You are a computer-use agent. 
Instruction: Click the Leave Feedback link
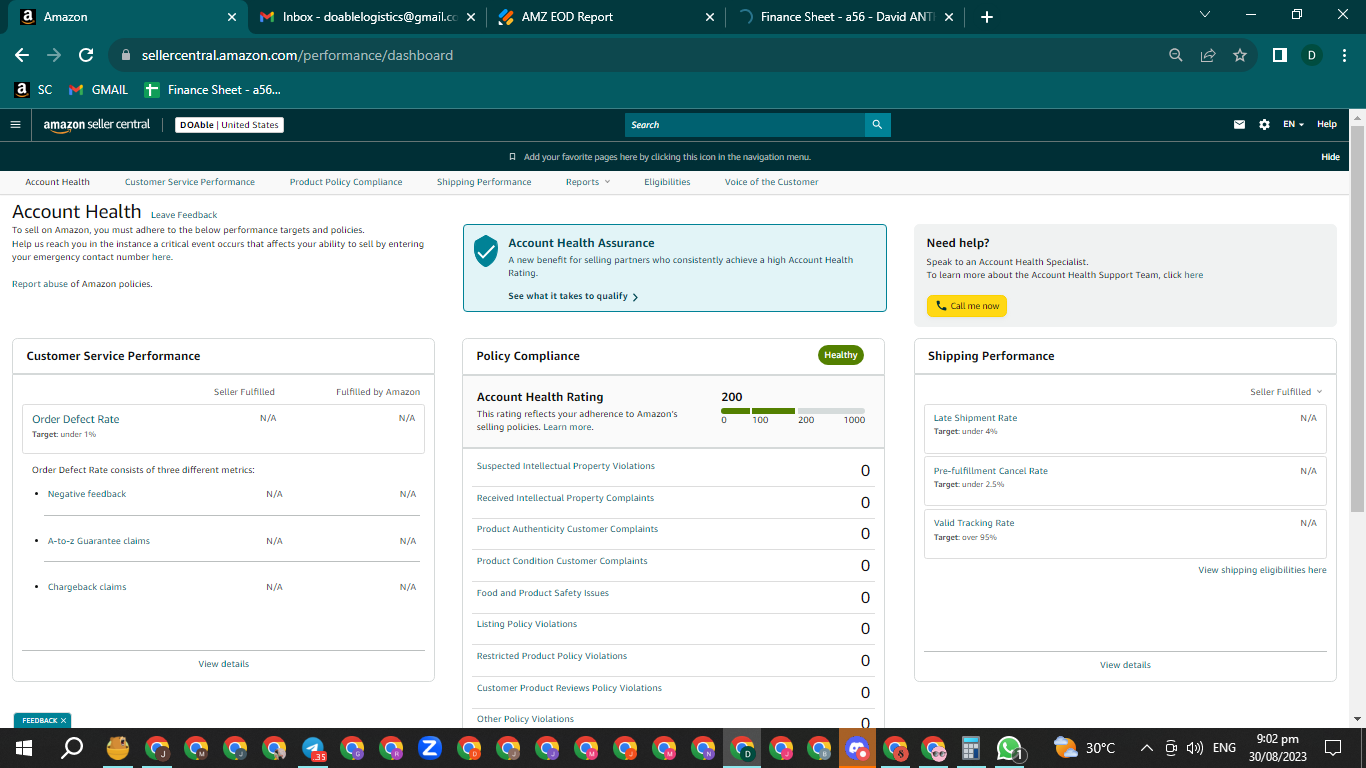tap(184, 215)
